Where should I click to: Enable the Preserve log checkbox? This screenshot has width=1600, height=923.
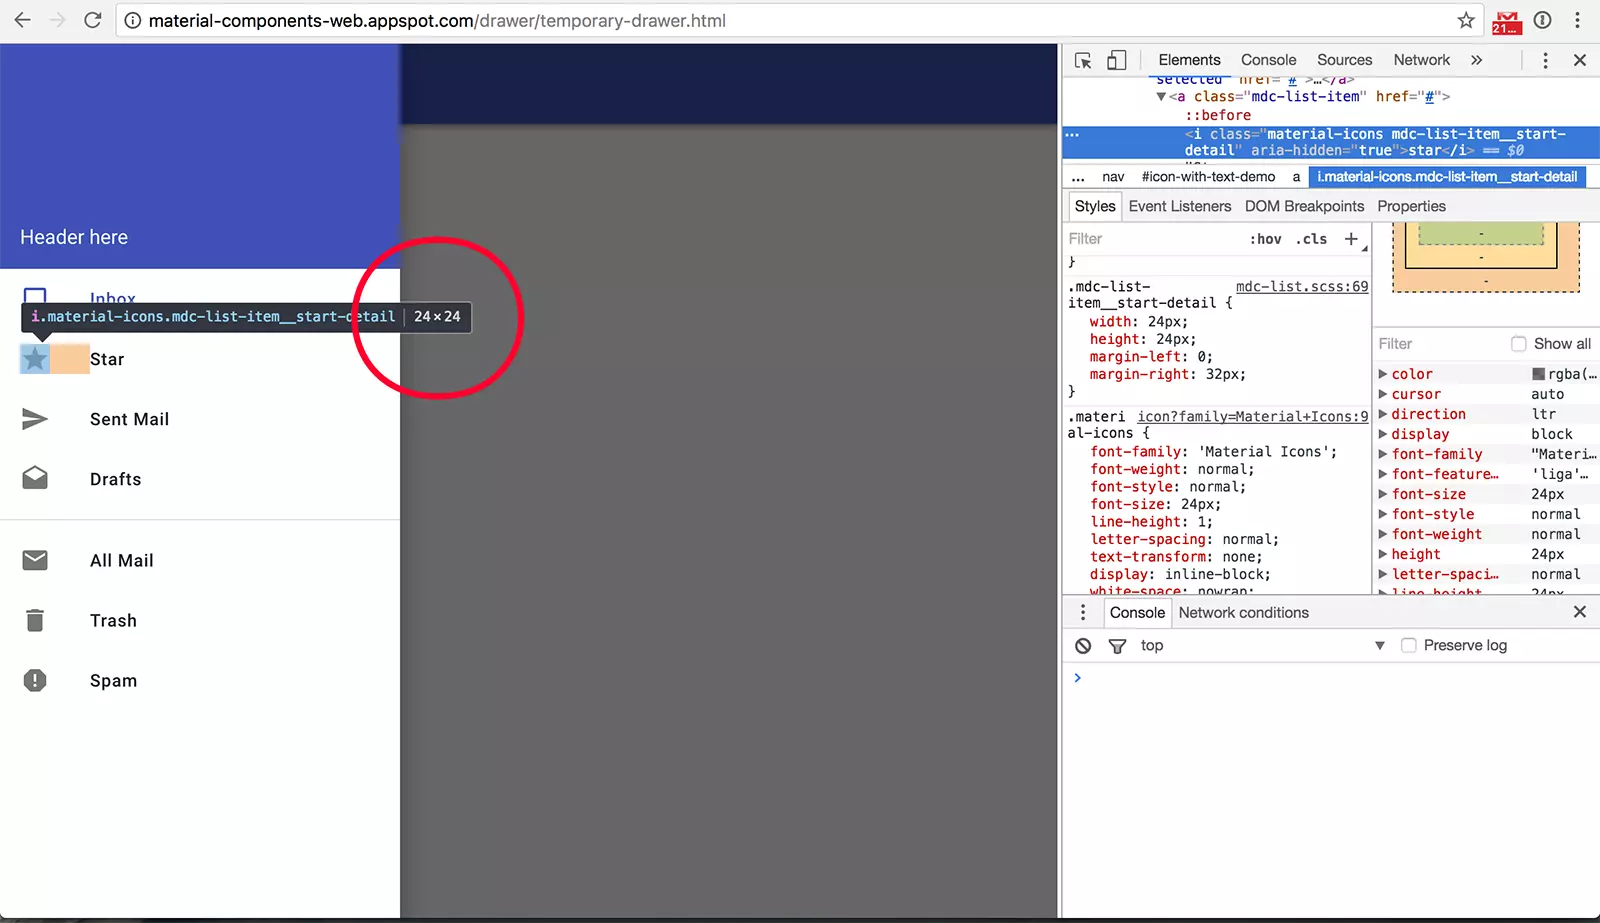(x=1408, y=646)
